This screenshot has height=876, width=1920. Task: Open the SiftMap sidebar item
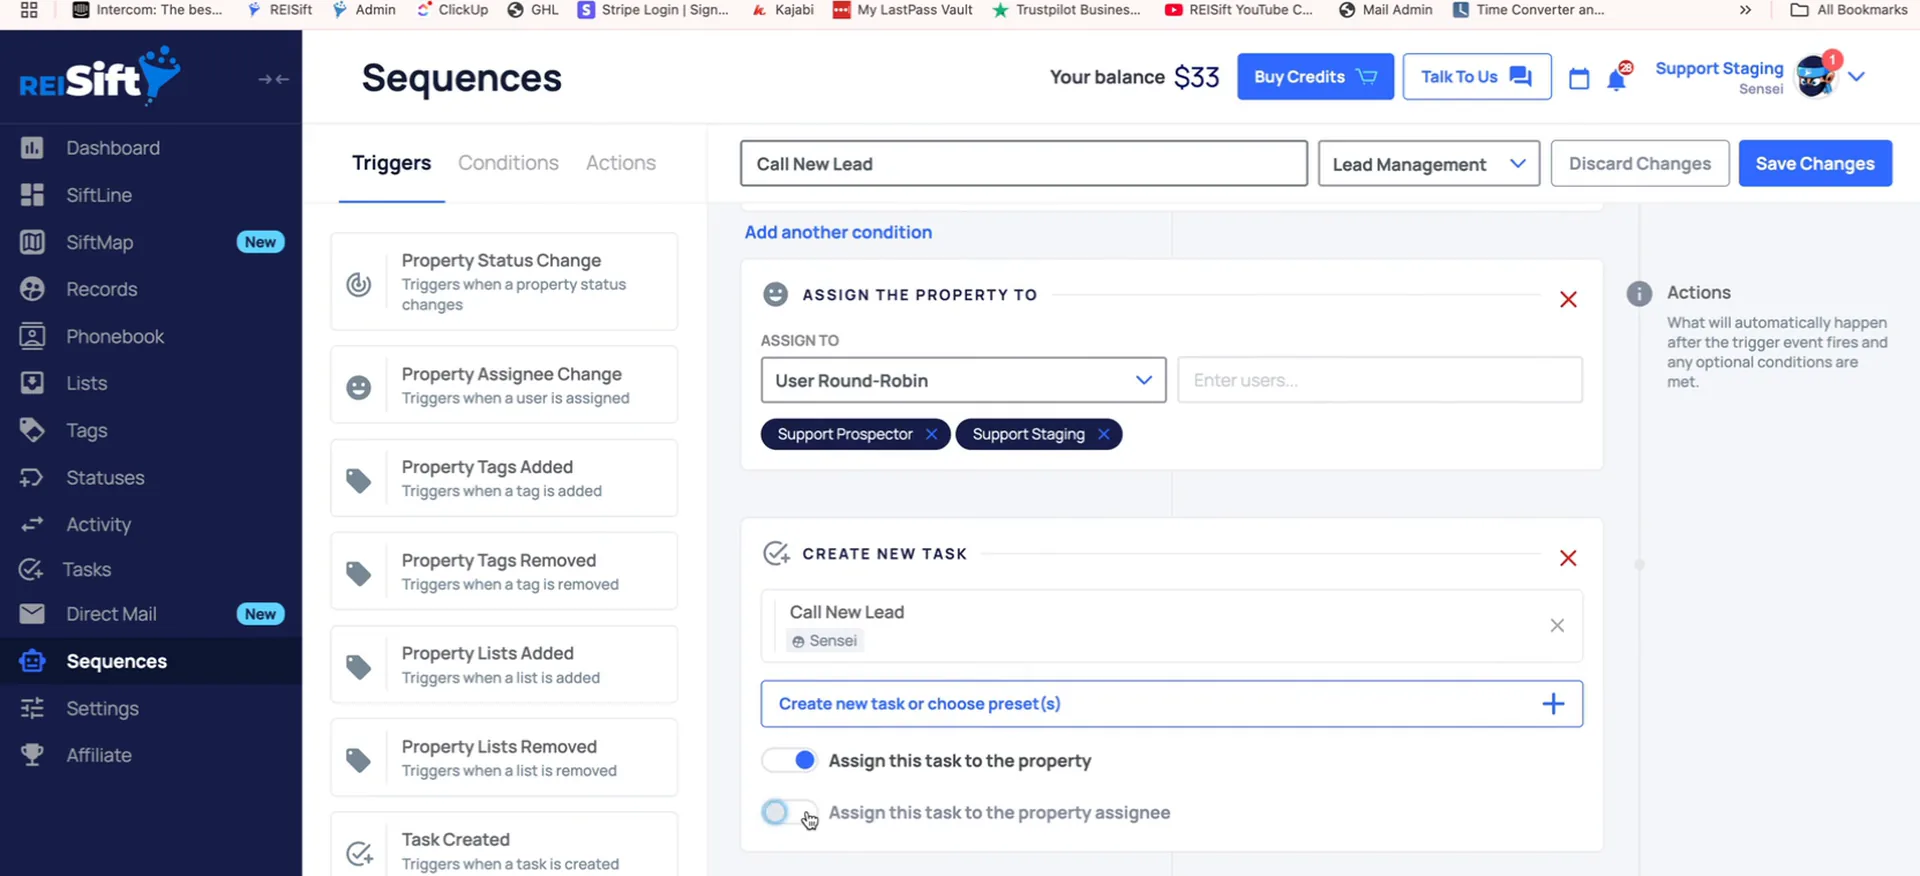(x=99, y=242)
